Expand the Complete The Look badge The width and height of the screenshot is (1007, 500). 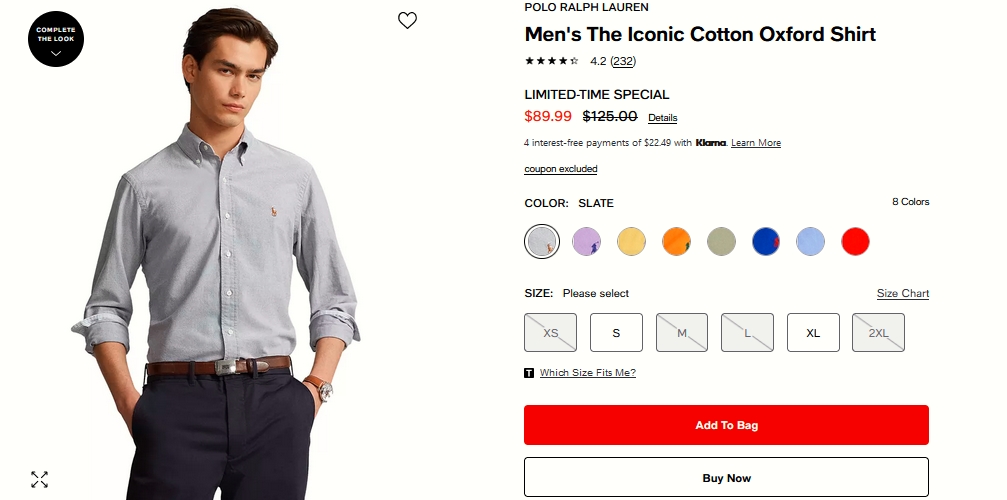coord(56,39)
